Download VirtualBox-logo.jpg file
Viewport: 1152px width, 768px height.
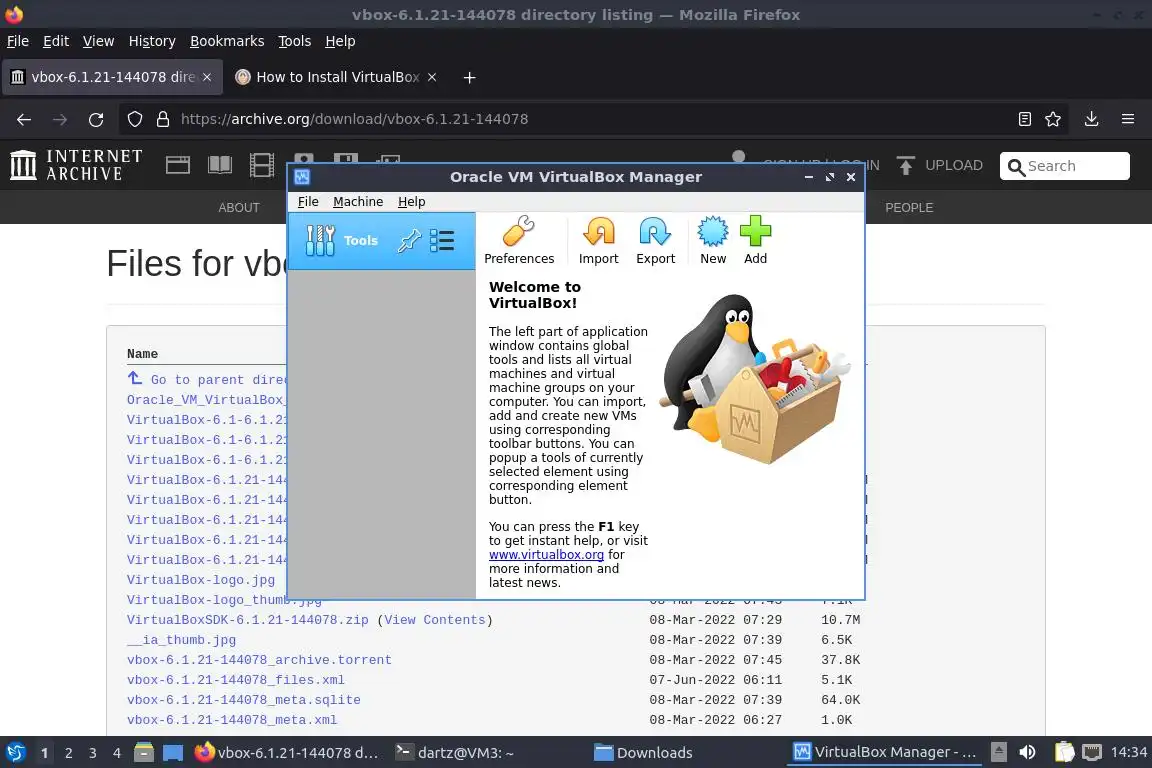click(201, 580)
